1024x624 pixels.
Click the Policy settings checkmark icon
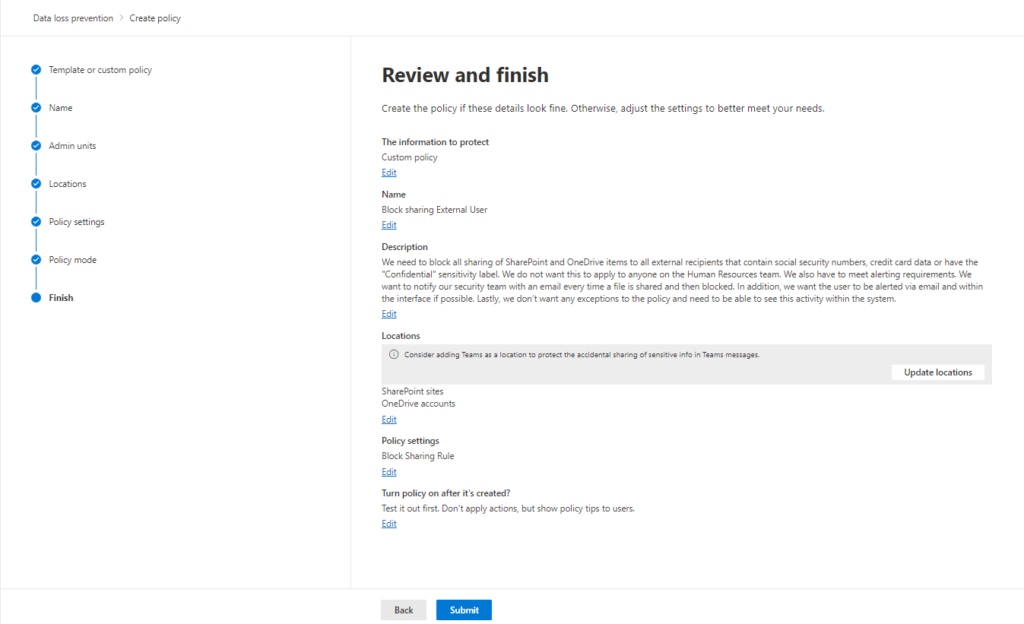tap(36, 222)
